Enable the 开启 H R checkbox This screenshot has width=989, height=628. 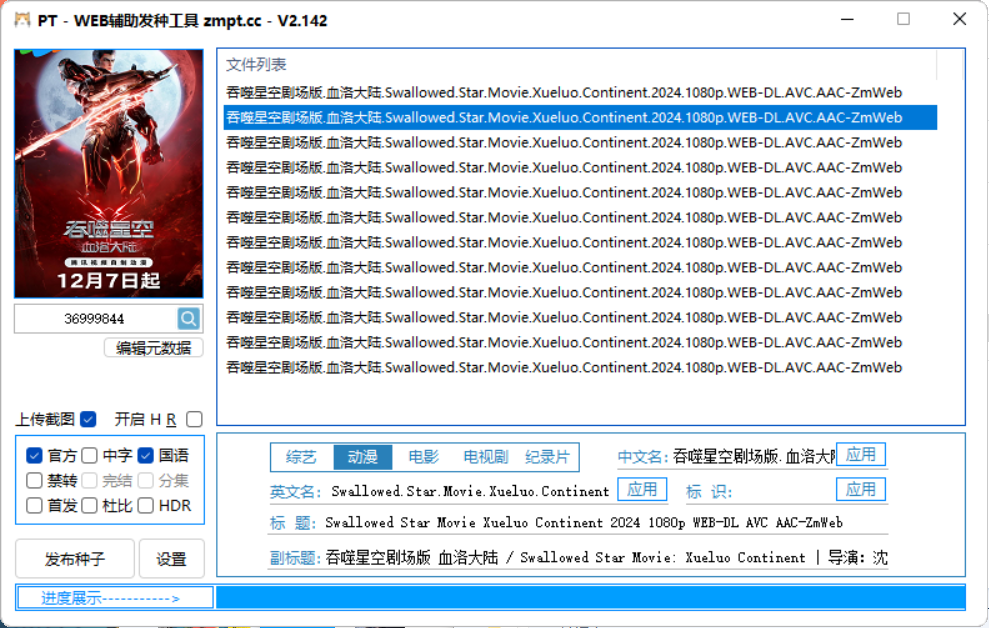pos(194,419)
